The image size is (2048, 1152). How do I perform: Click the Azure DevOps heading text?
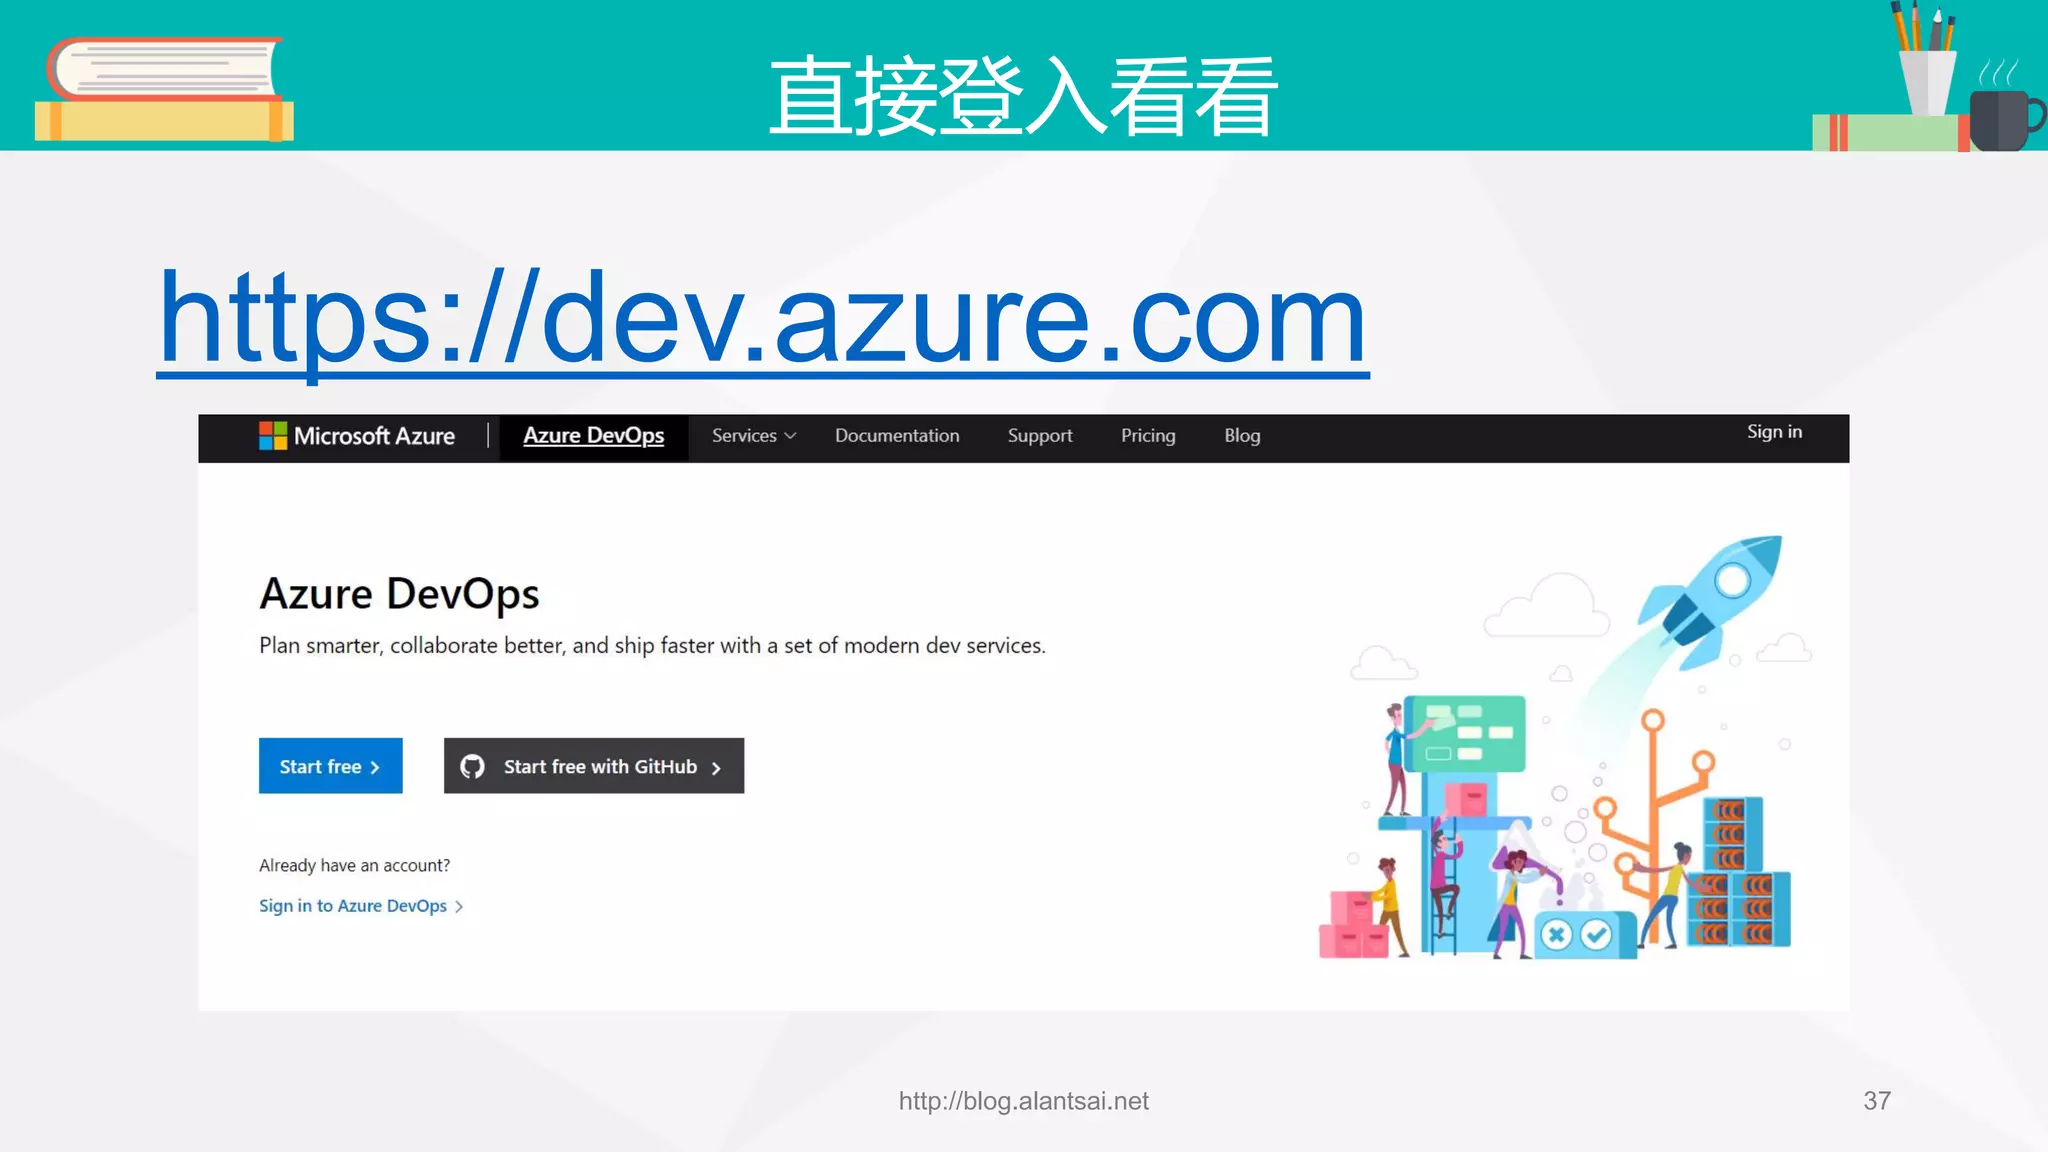[399, 594]
